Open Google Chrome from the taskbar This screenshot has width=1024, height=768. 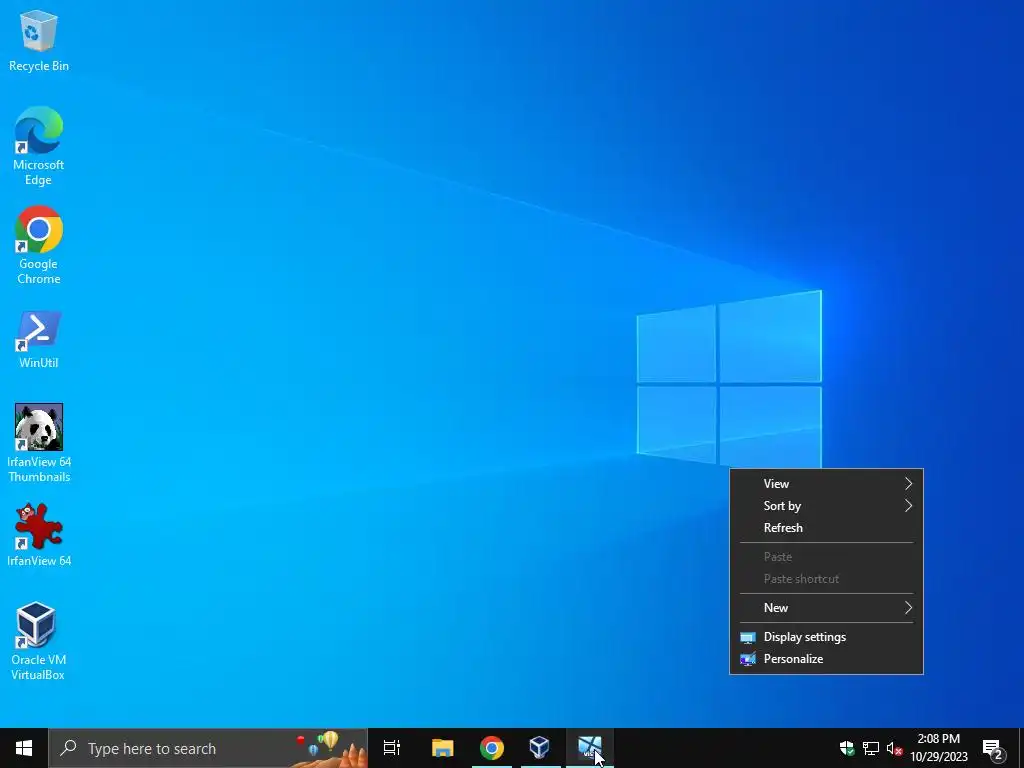pos(492,748)
